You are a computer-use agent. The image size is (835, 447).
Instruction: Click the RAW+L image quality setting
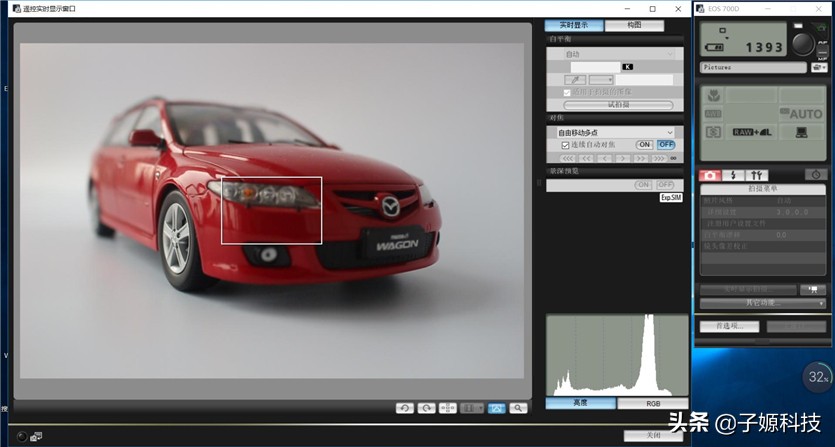[x=750, y=131]
